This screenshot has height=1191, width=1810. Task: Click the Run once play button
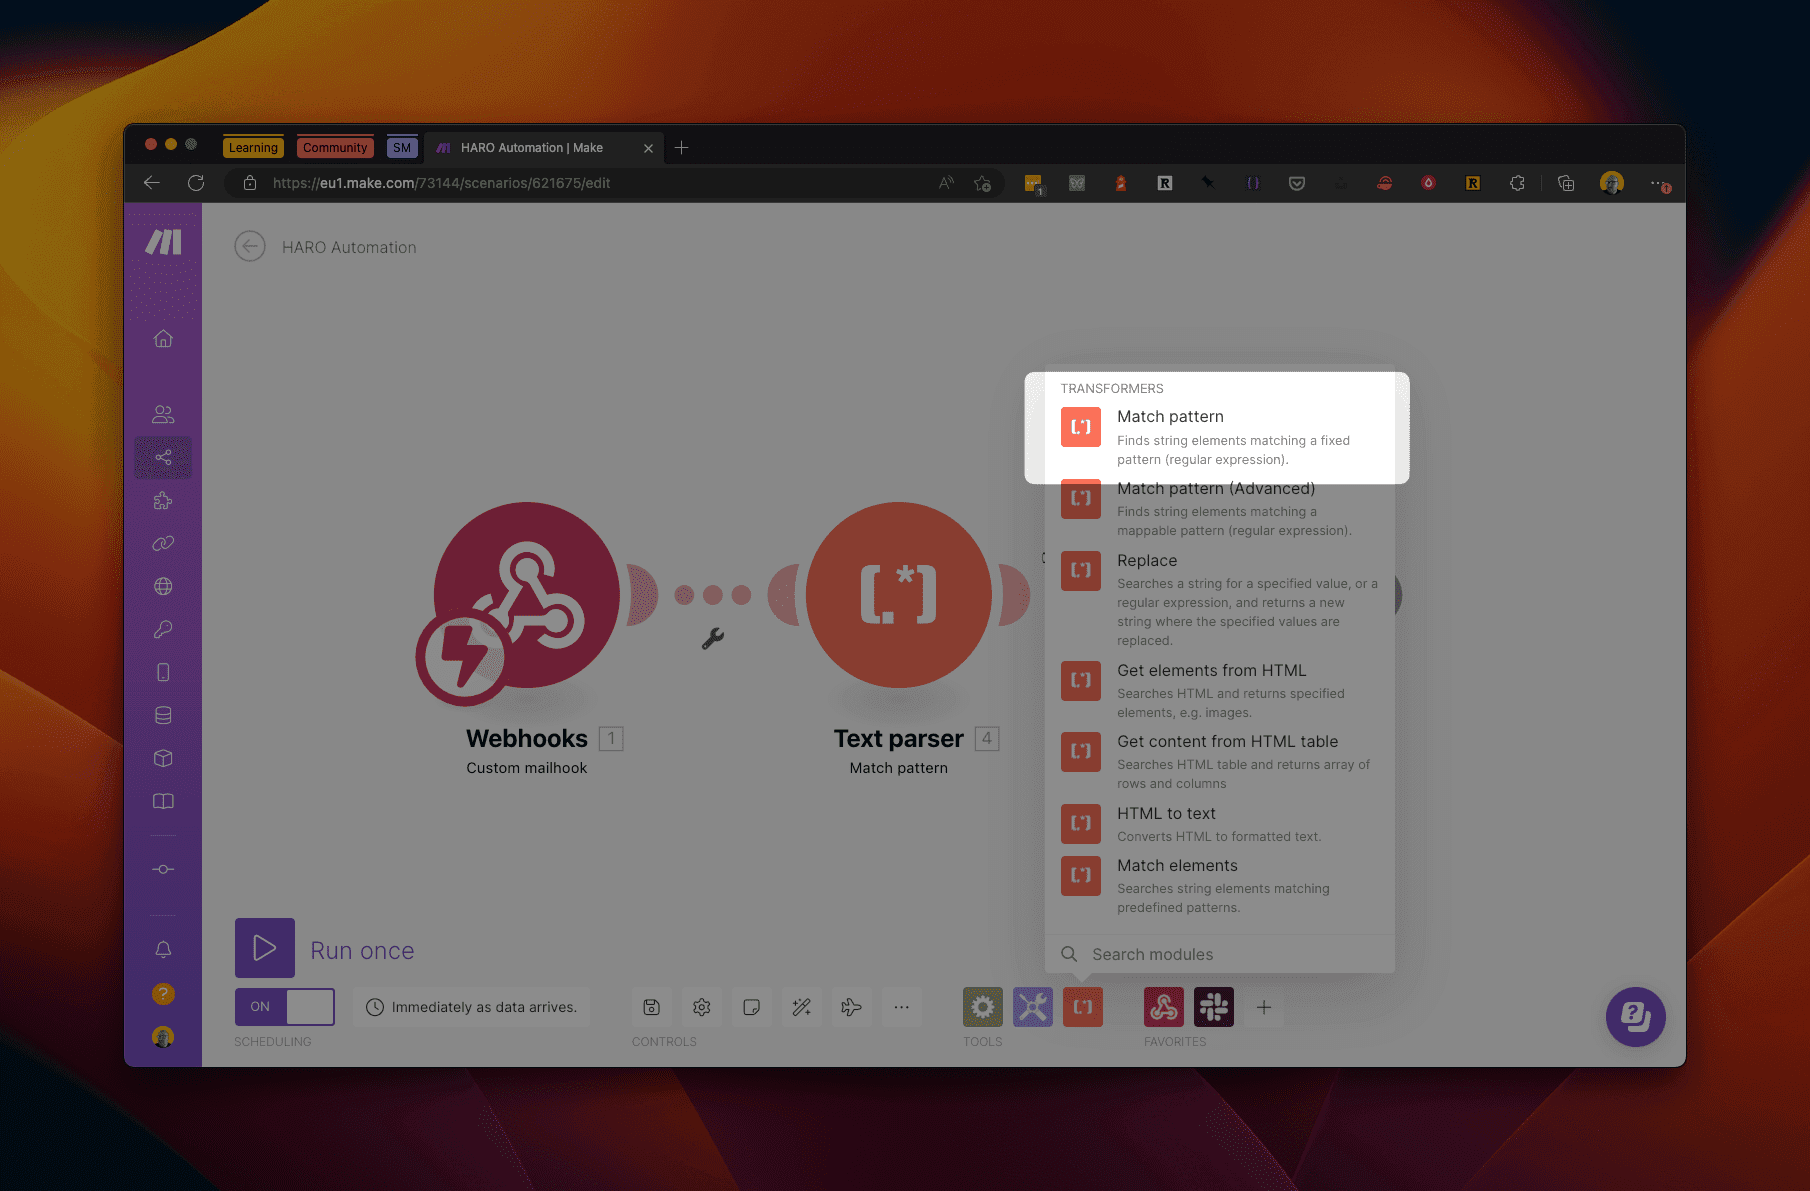pos(265,948)
